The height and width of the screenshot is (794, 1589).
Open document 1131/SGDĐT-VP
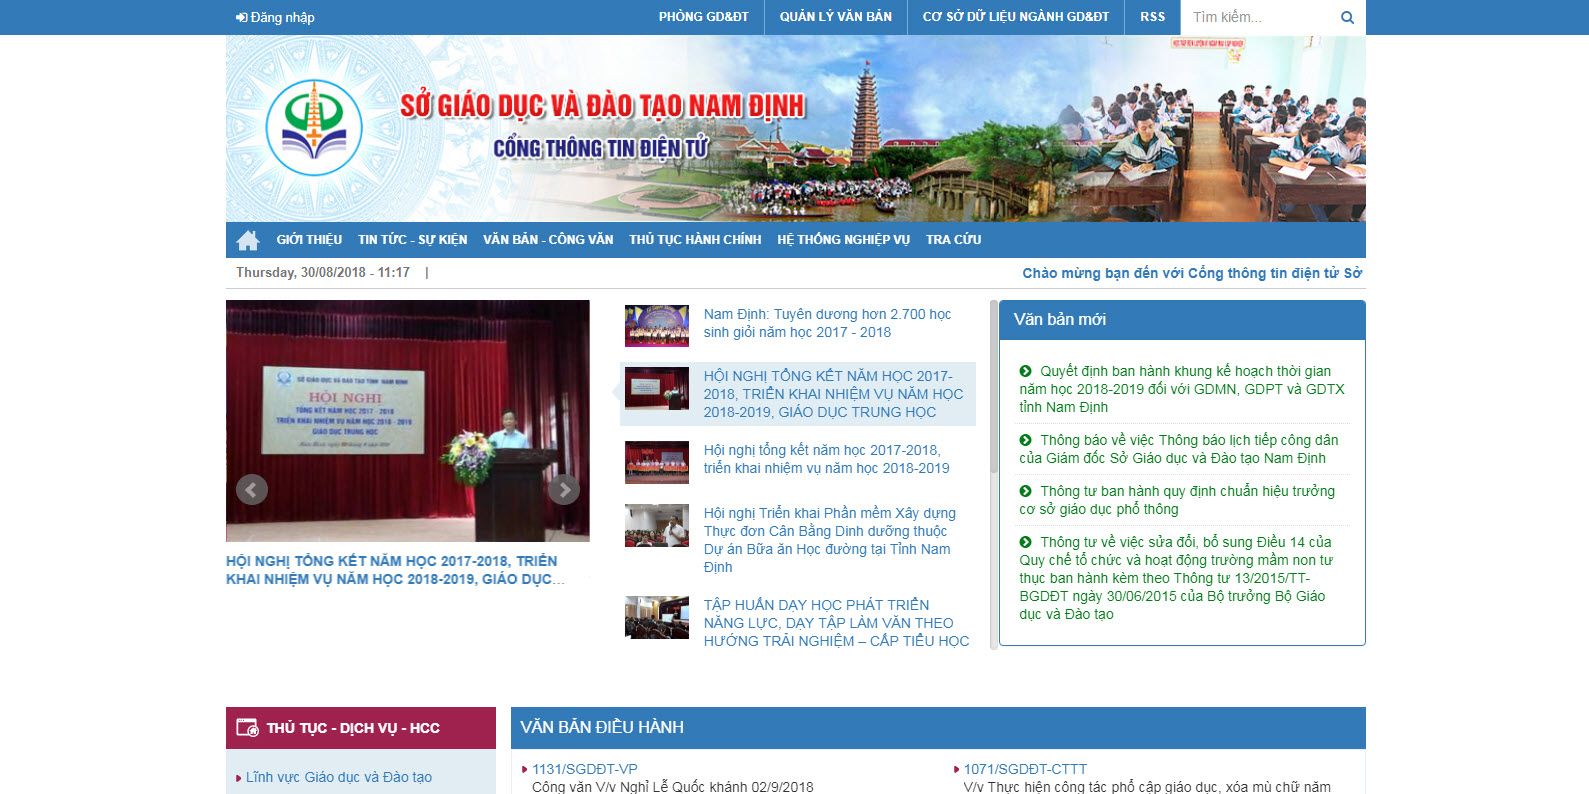point(585,769)
